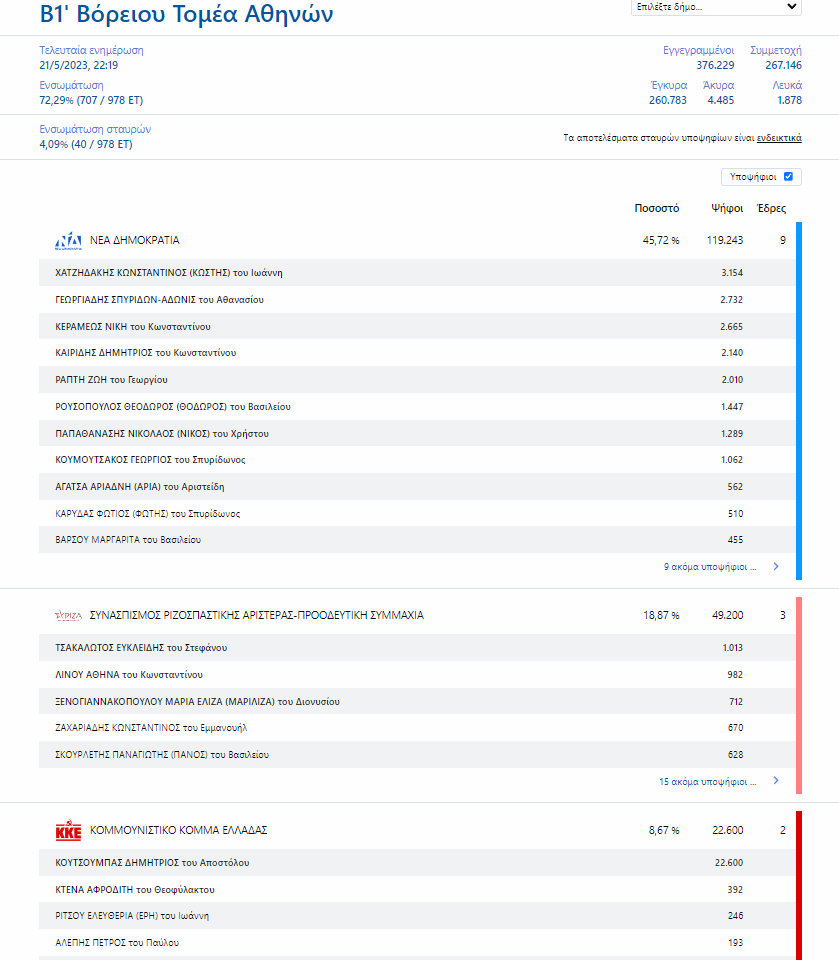Open the ενδεικτικά link
The width and height of the screenshot is (839, 960).
tap(778, 138)
